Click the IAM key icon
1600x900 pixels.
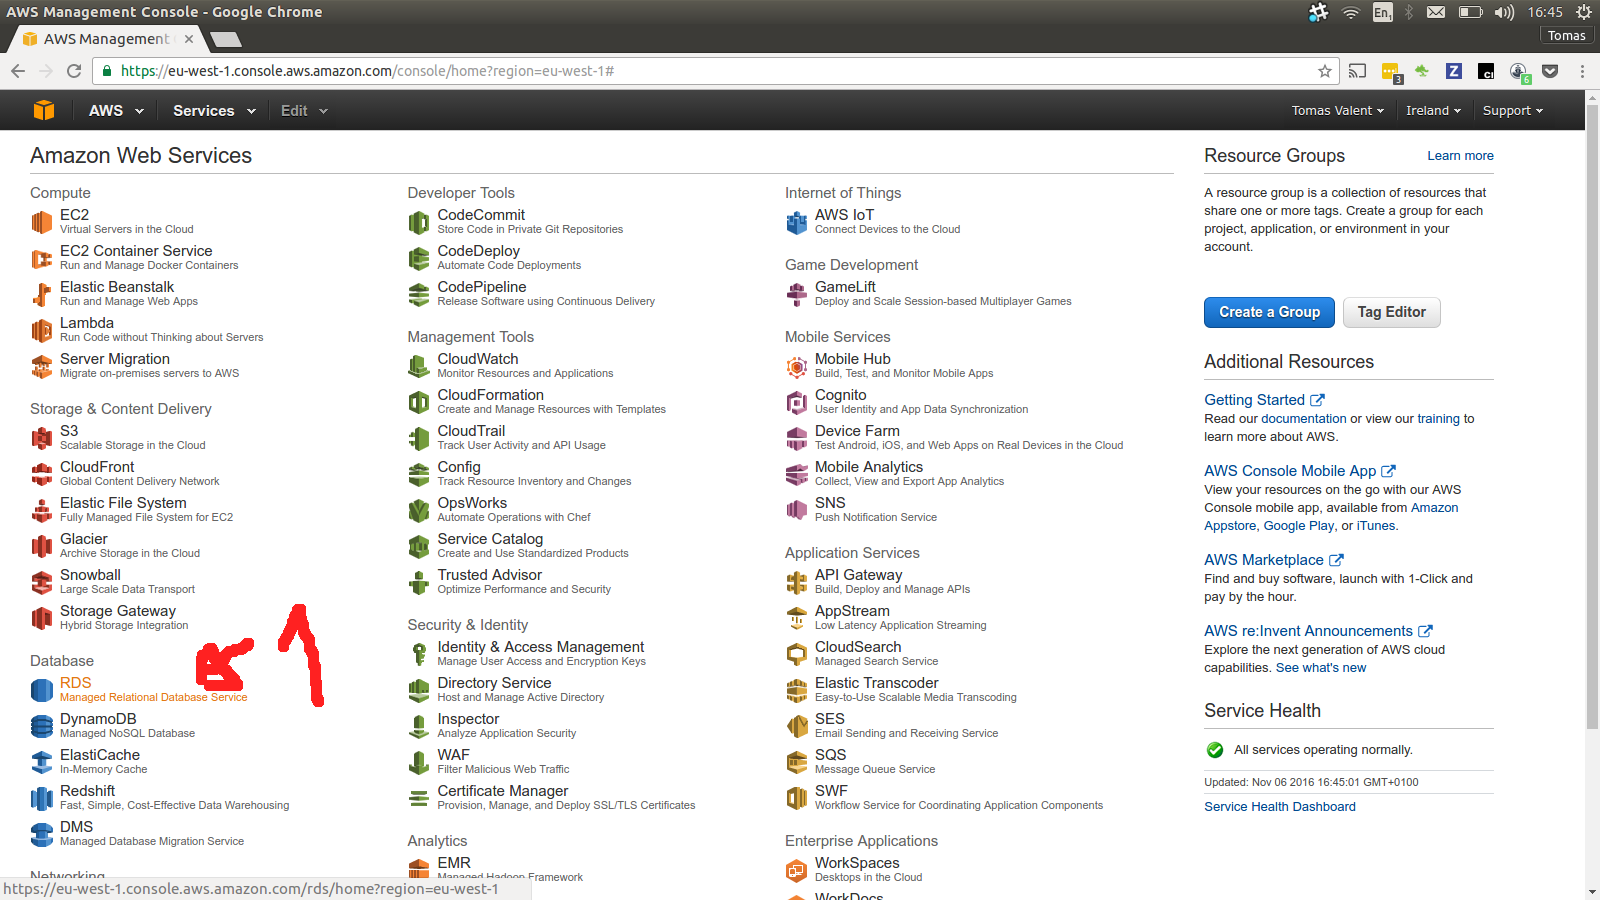[419, 654]
